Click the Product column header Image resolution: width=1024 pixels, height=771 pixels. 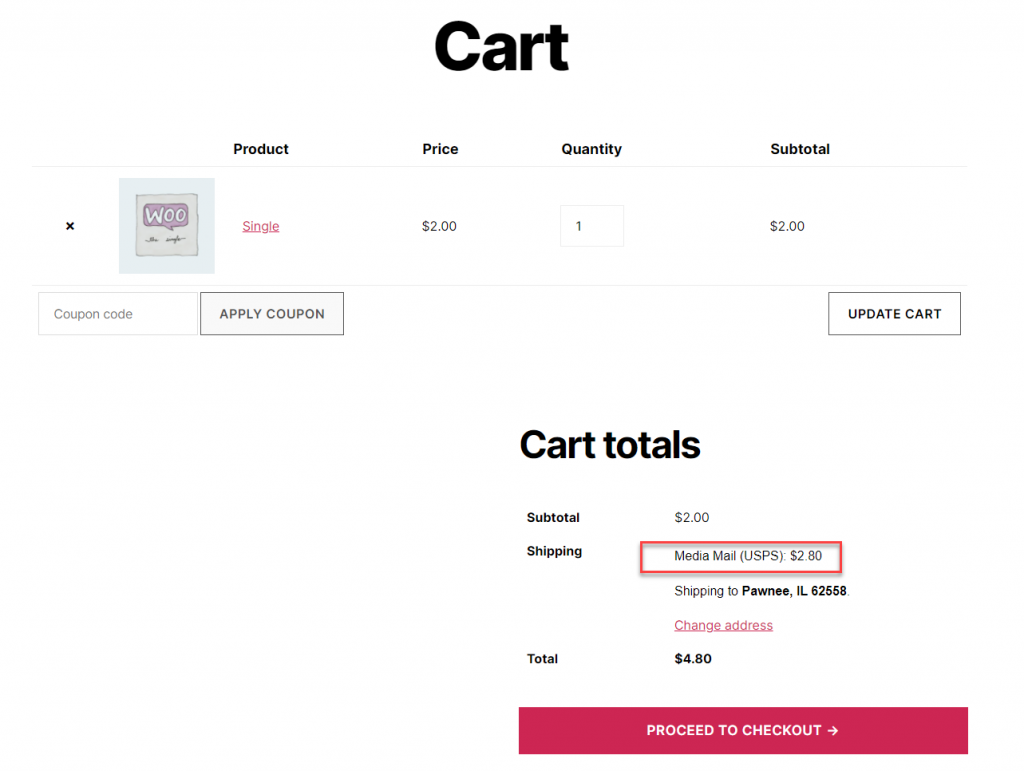point(261,149)
